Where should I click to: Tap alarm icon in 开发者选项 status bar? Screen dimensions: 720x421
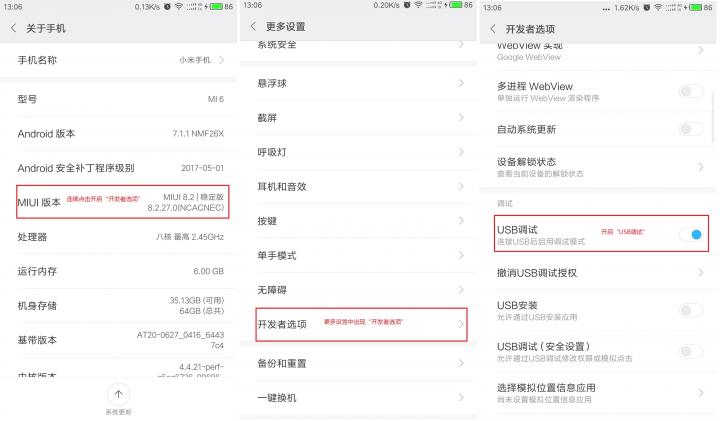click(647, 7)
